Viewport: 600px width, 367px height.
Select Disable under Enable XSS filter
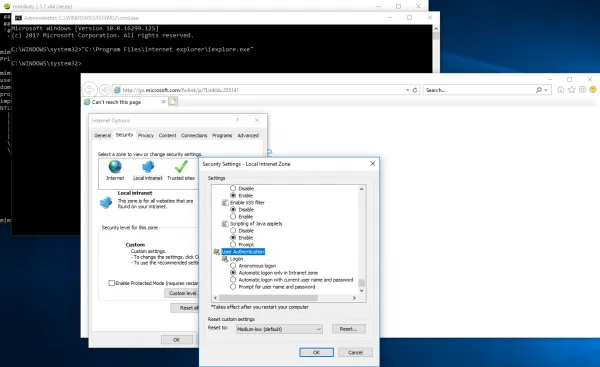(233, 210)
